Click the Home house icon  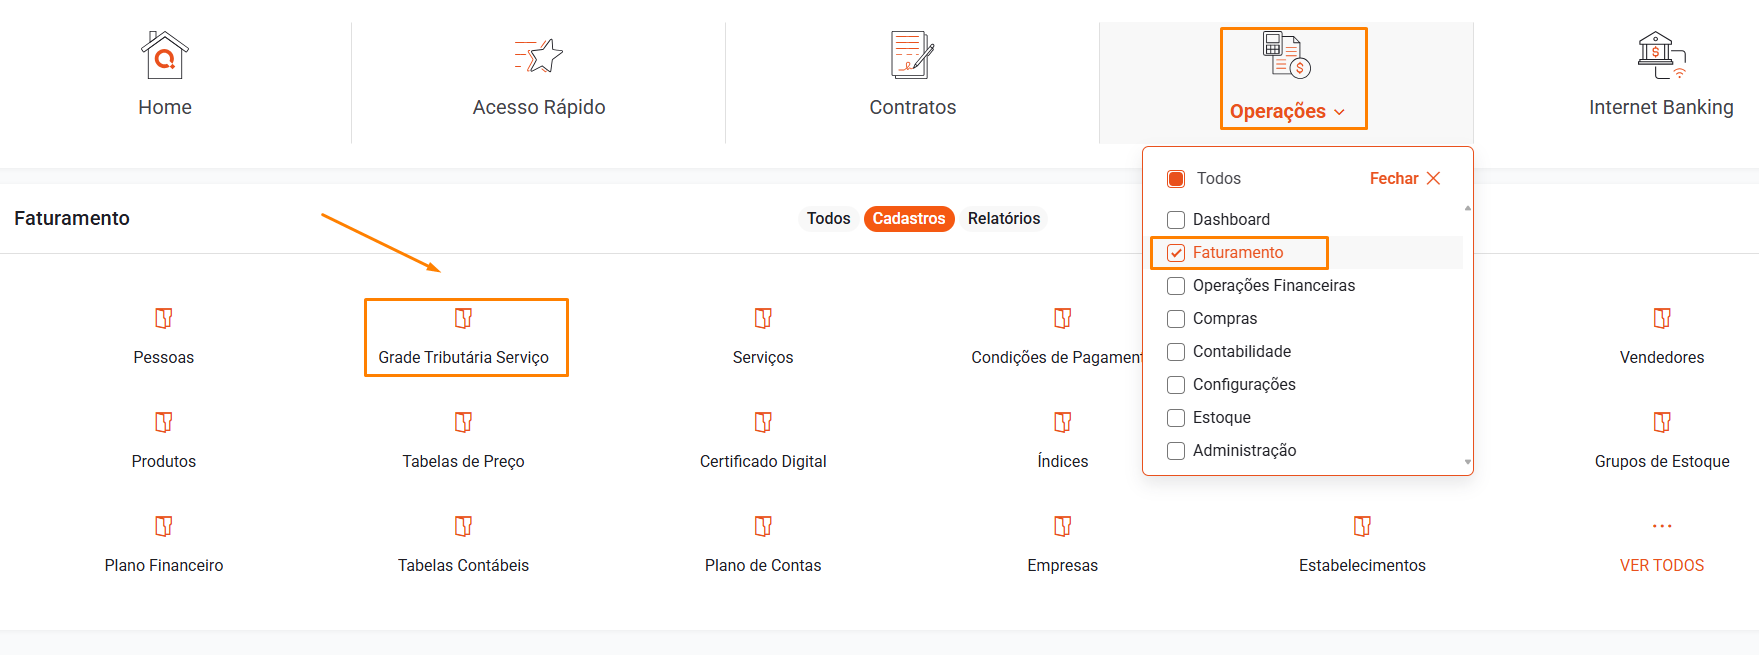point(165,56)
